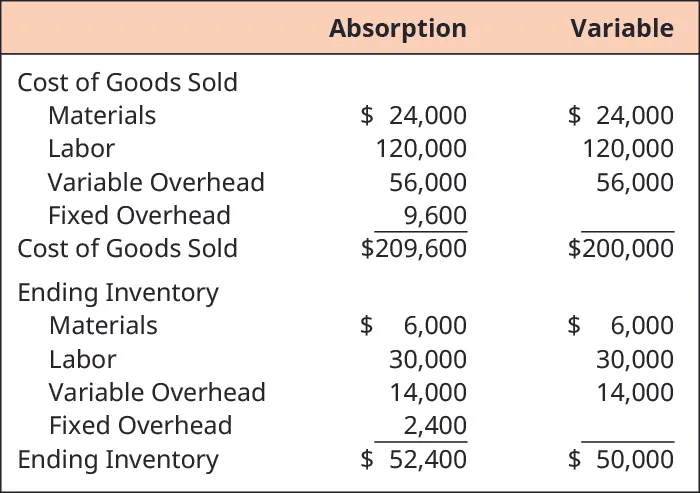Click the $200,000 variable total

point(620,248)
